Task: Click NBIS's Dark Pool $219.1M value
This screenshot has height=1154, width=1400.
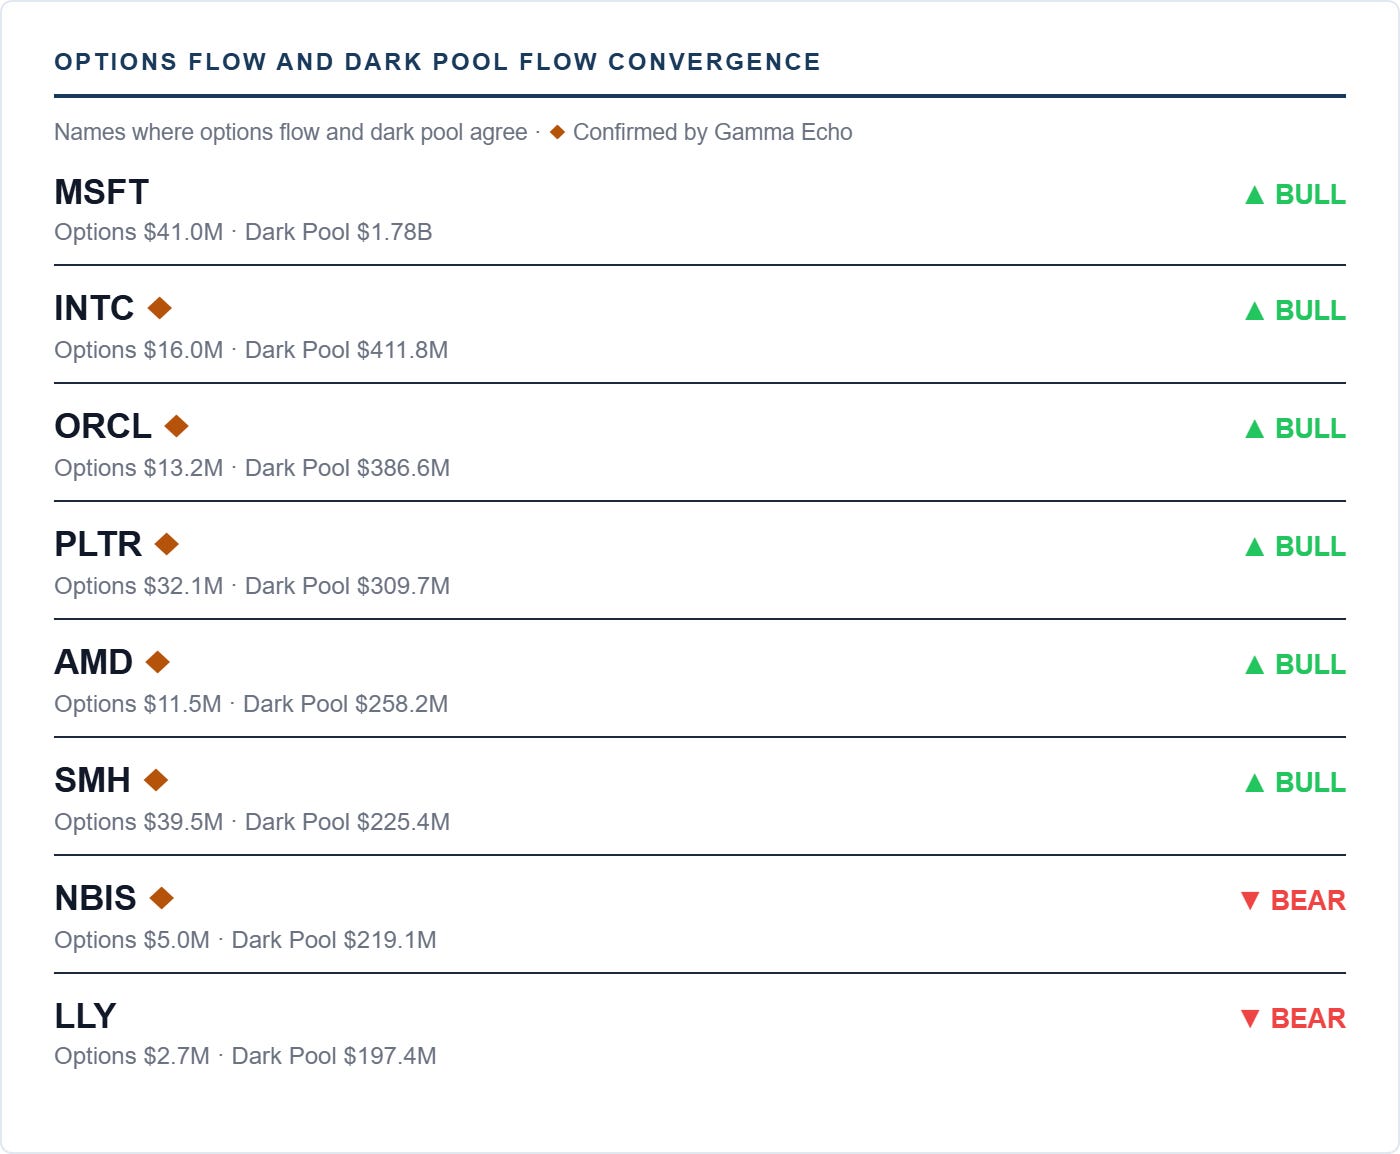Action: [x=334, y=940]
